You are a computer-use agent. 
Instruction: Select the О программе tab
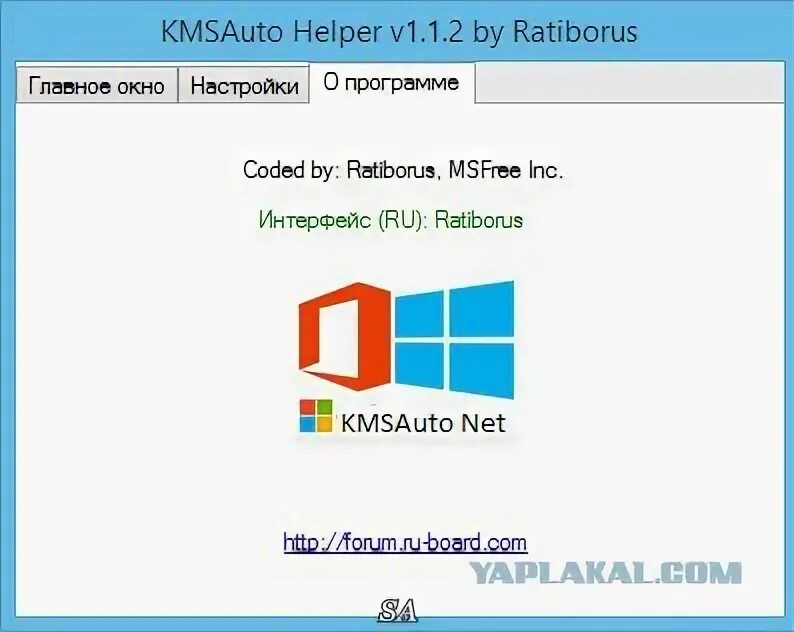coord(392,83)
